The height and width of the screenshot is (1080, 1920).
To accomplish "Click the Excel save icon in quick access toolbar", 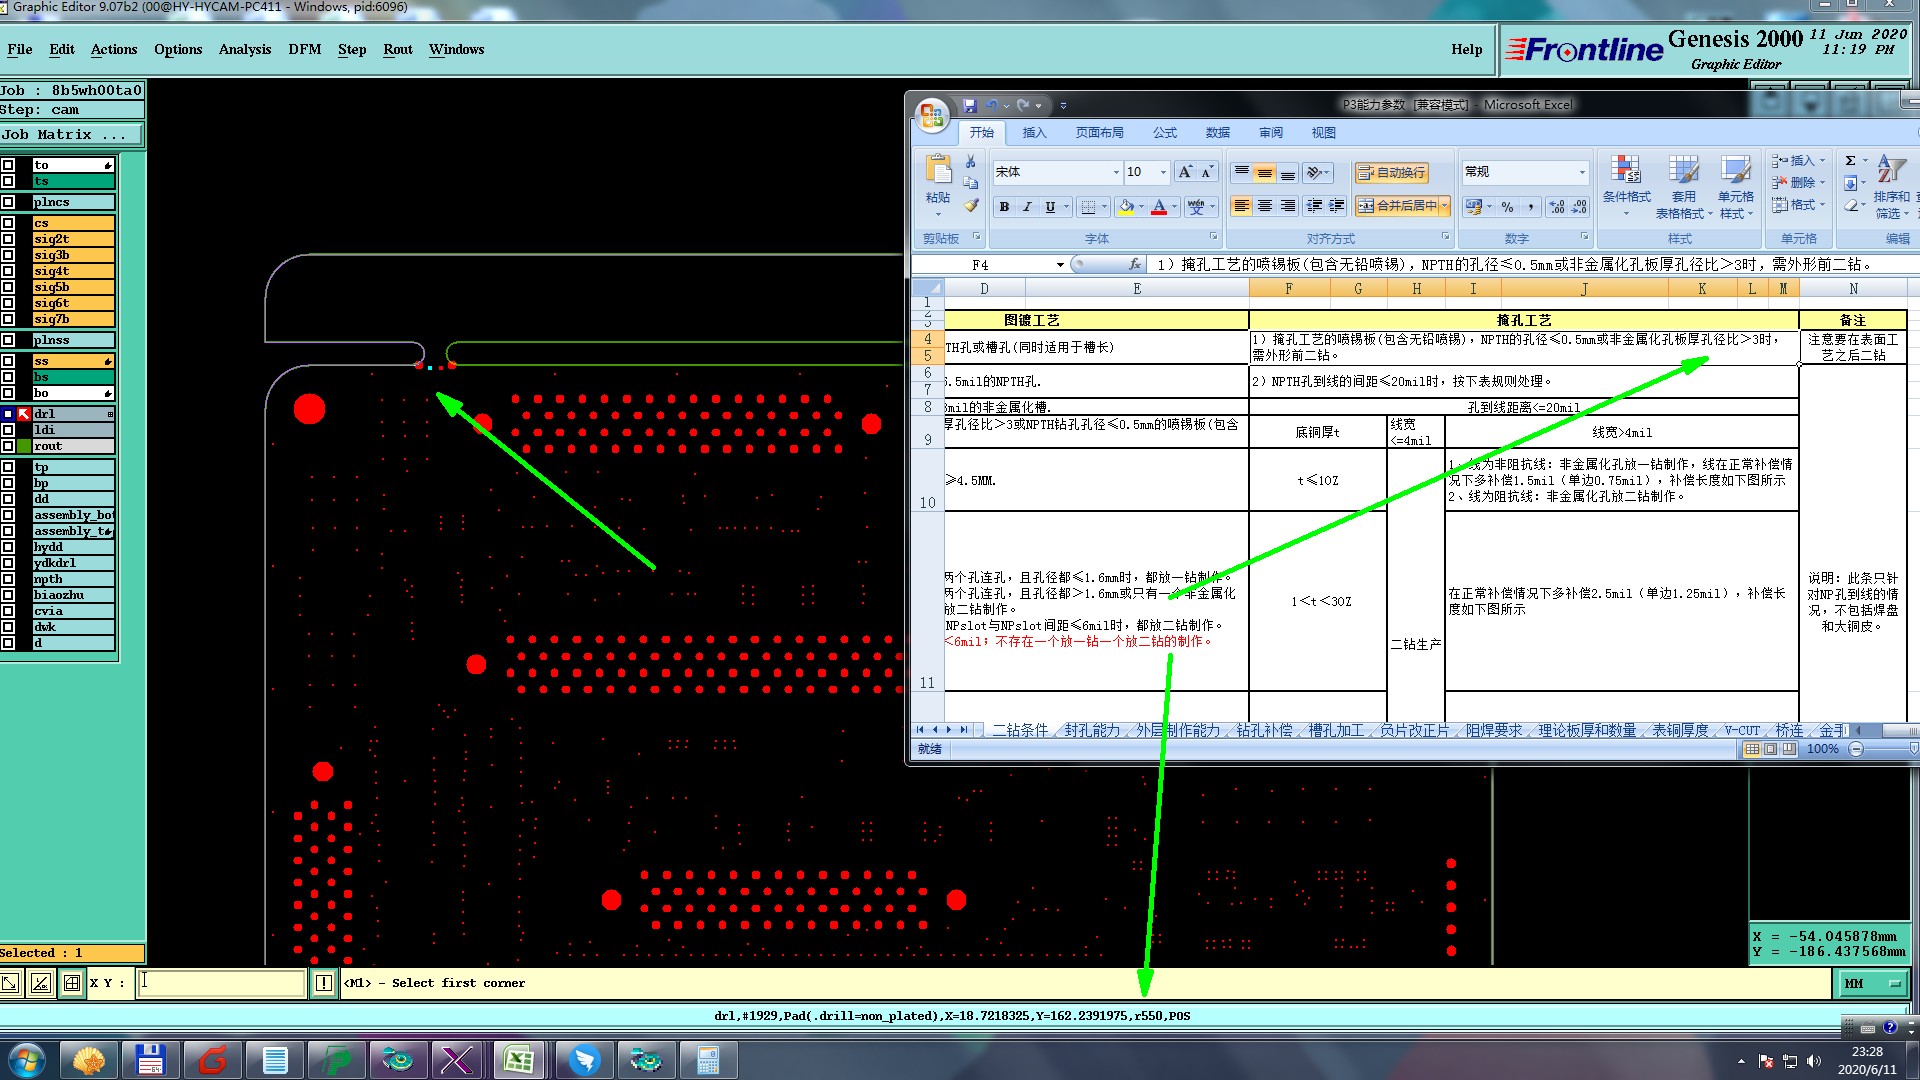I will pyautogui.click(x=969, y=105).
